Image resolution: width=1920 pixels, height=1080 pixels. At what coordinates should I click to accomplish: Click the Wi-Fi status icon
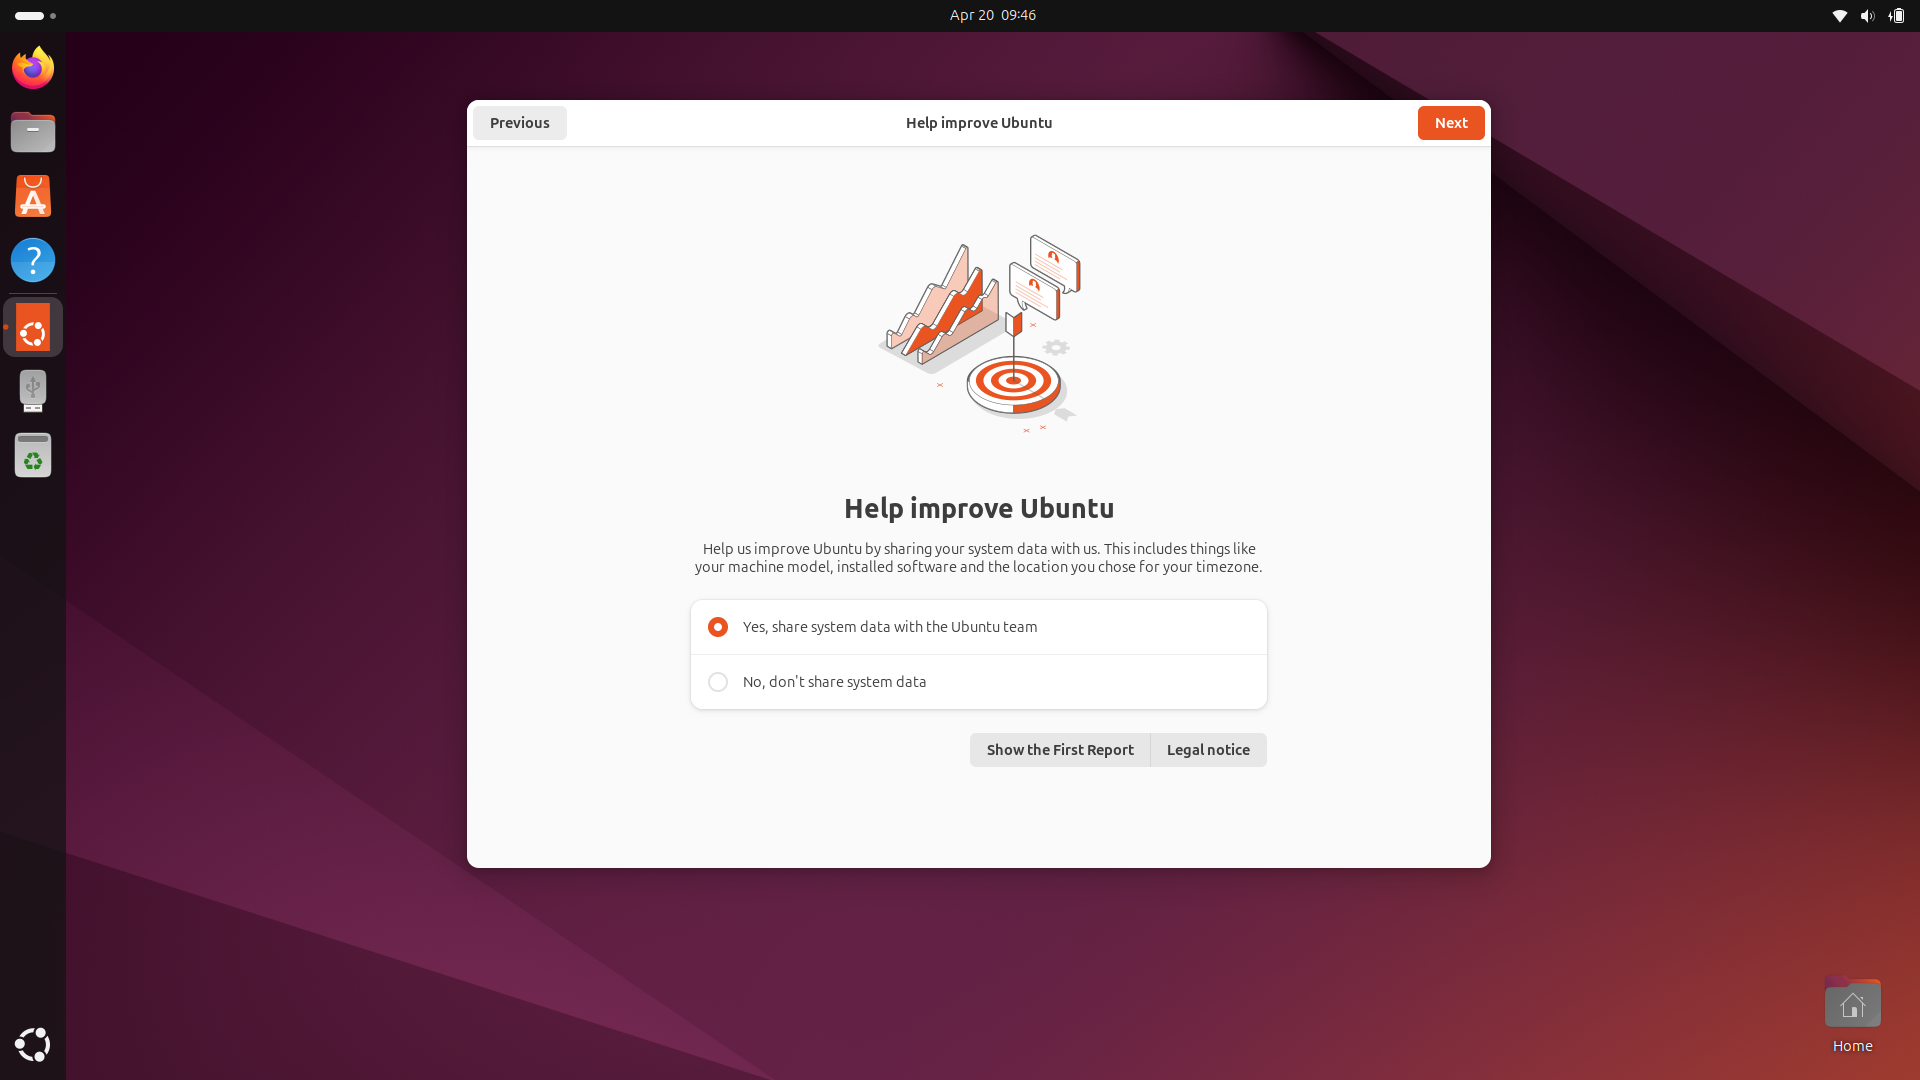[1839, 15]
